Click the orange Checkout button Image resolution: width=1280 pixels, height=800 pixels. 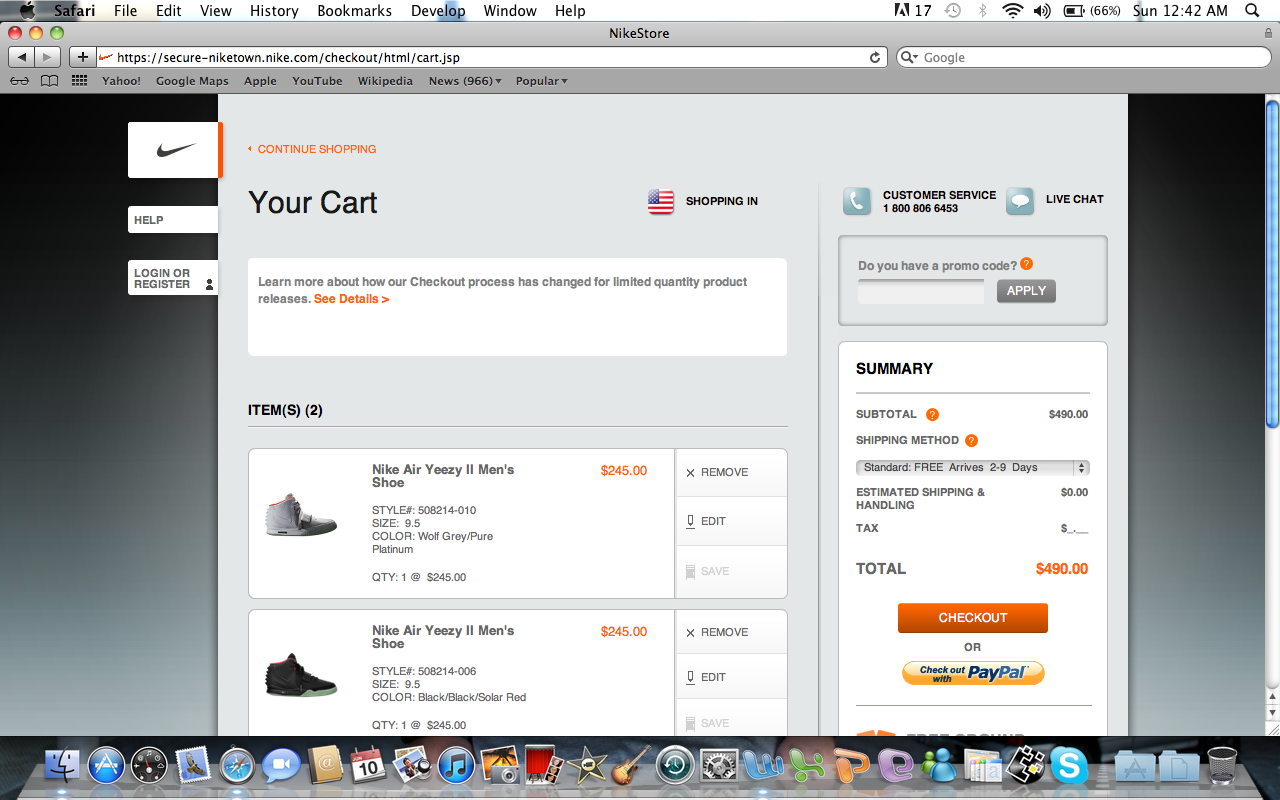[x=973, y=618]
